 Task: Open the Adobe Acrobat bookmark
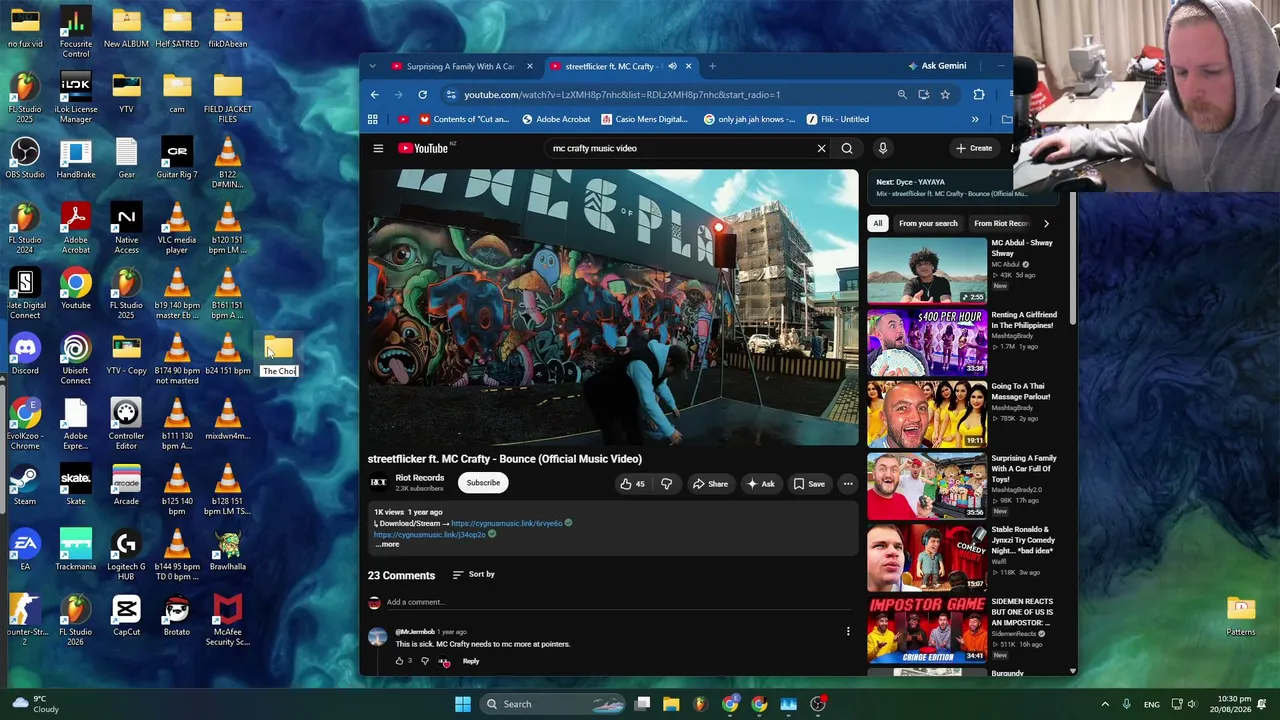coord(556,119)
